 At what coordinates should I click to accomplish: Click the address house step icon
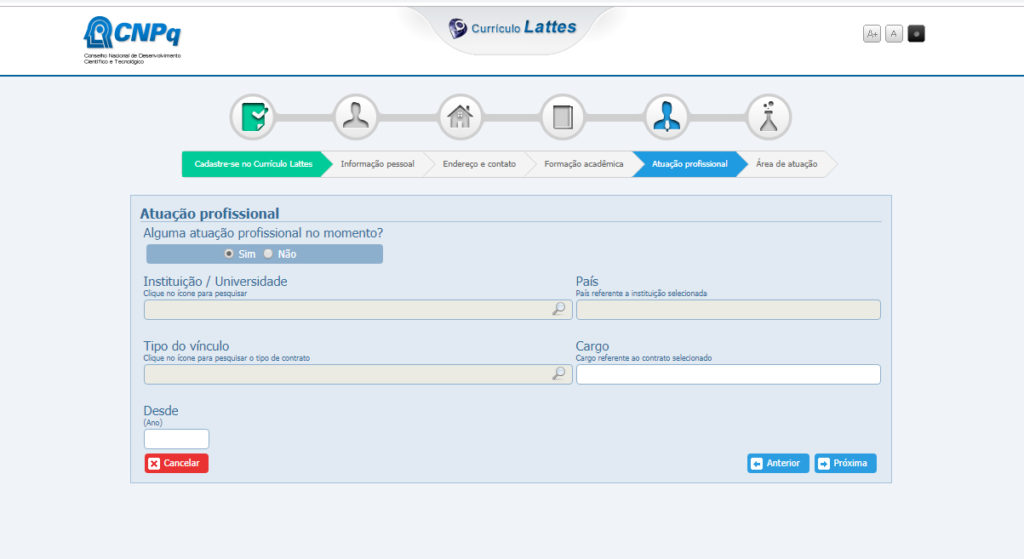pos(460,117)
